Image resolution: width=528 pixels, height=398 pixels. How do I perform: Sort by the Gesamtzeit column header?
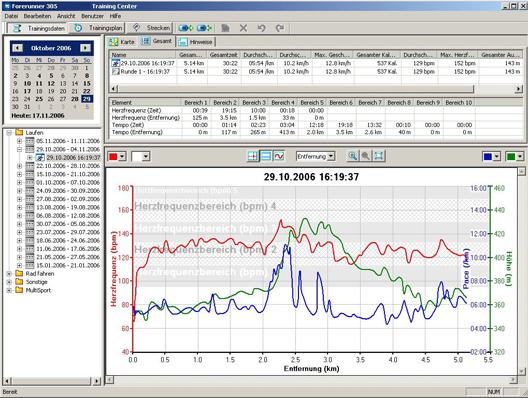pos(224,55)
